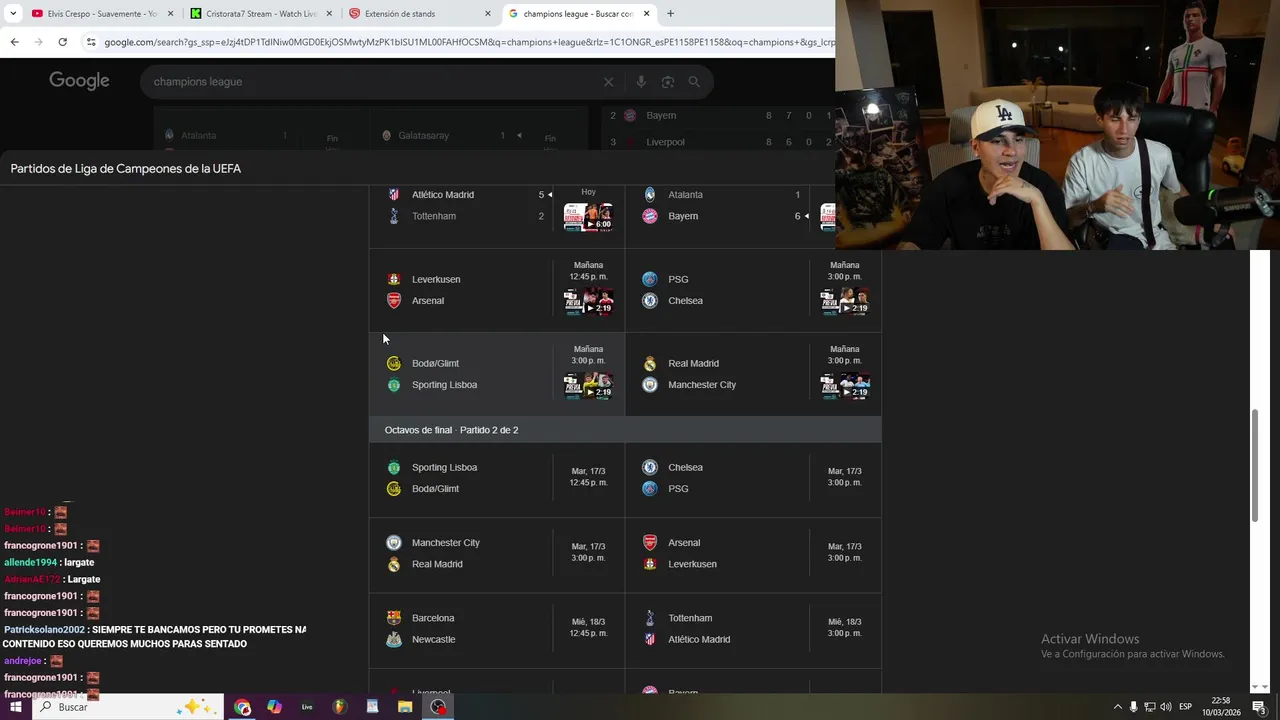Screen dimensions: 1280x720
Task: Open Barcelona vs Newcastle match
Action: pos(497,629)
